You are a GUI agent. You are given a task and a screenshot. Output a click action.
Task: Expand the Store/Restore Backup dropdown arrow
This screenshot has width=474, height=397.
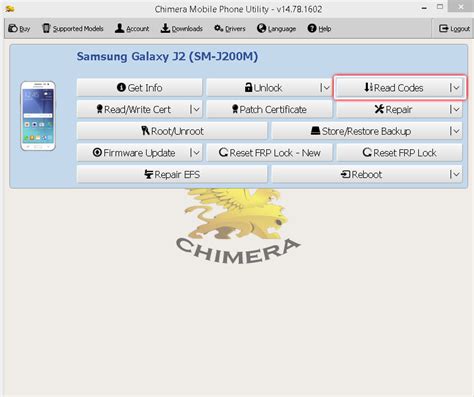click(455, 131)
